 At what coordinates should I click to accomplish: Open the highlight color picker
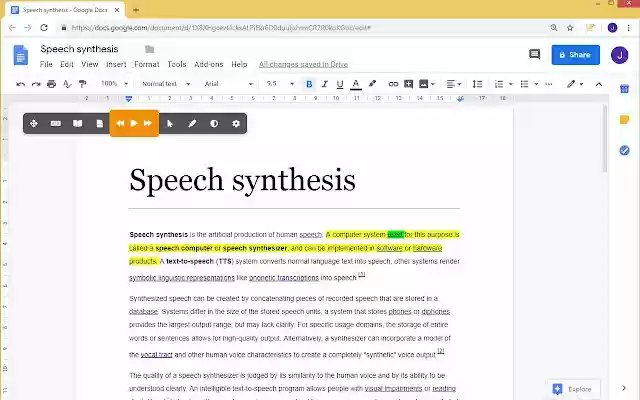coord(372,84)
